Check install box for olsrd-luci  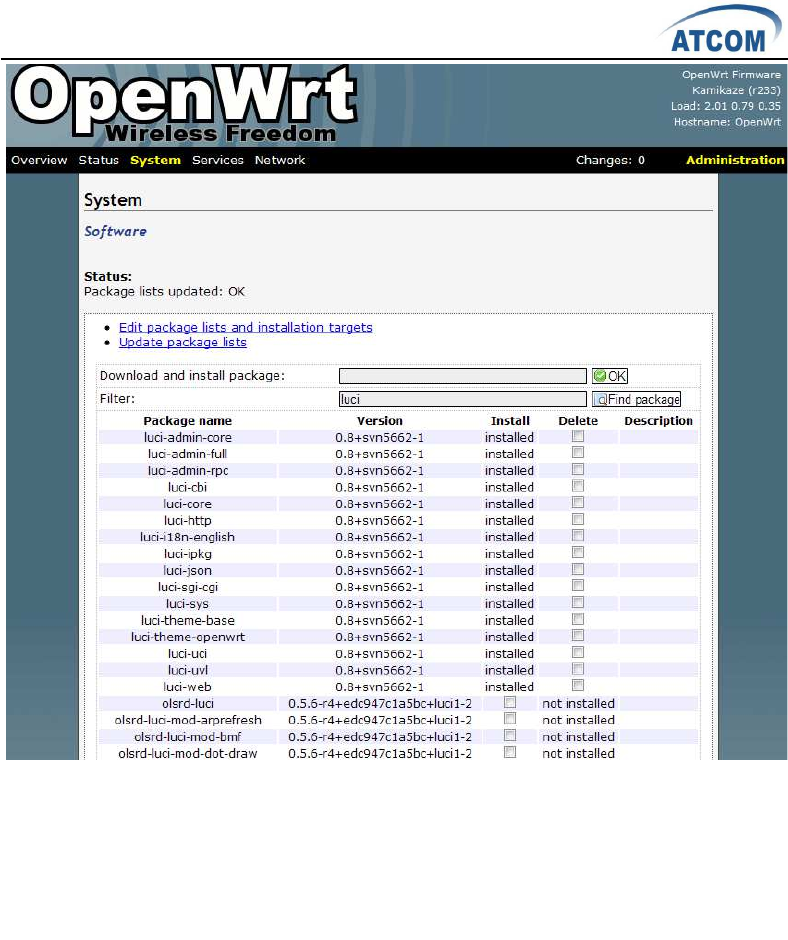pos(510,702)
